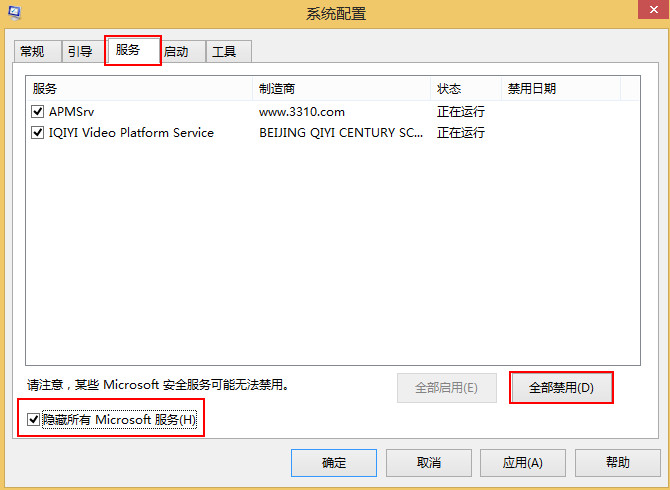670x490 pixels.
Task: Open the 引导 tab
Action: (78, 52)
